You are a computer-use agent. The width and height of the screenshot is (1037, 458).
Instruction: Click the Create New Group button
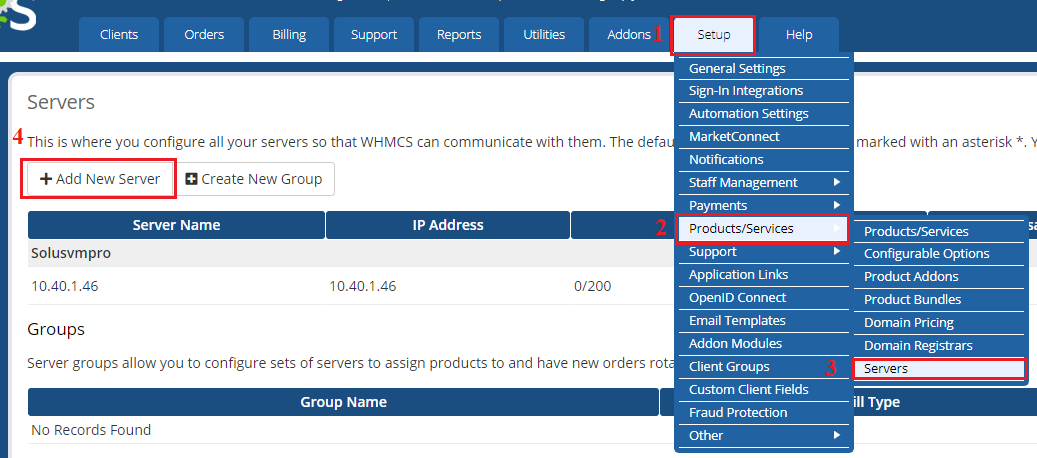[254, 179]
